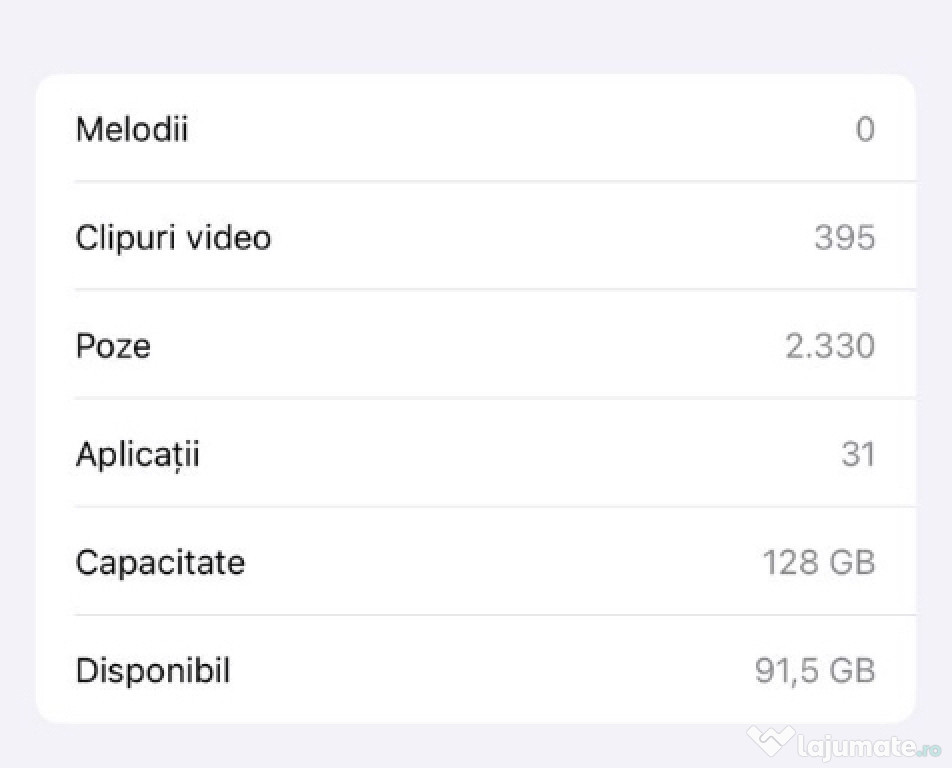The image size is (952, 768).
Task: Select the Disponibil row label
Action: tap(153, 671)
